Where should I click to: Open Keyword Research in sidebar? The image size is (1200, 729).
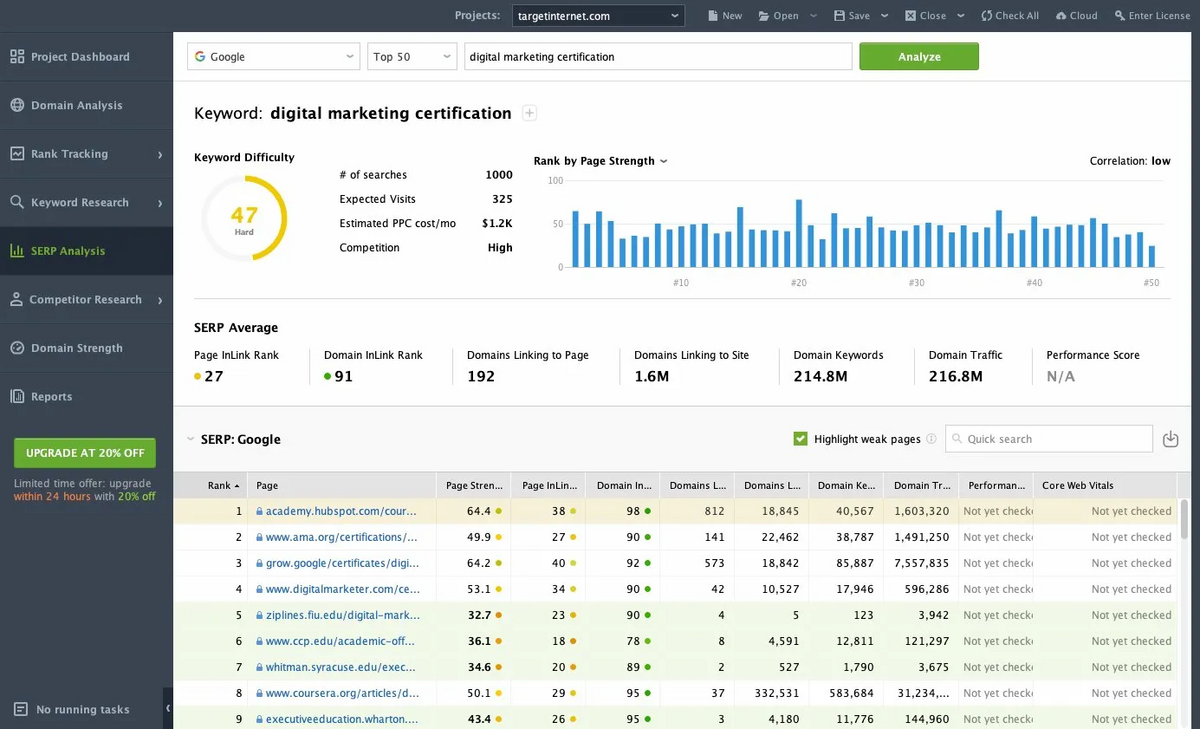tap(86, 202)
